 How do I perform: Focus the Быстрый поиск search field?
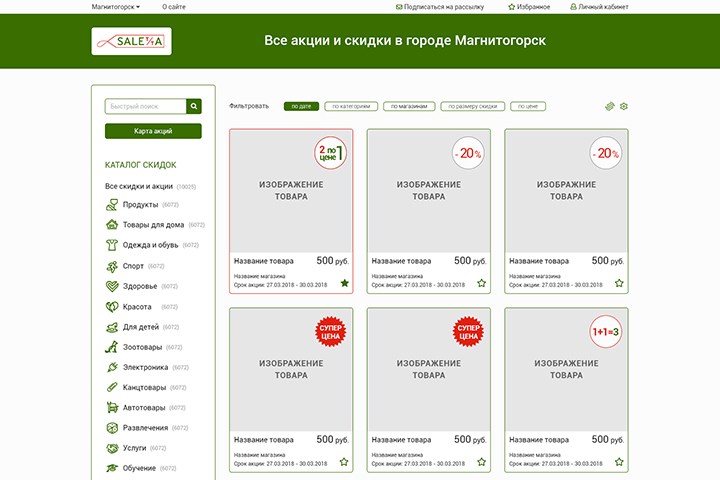click(x=146, y=106)
